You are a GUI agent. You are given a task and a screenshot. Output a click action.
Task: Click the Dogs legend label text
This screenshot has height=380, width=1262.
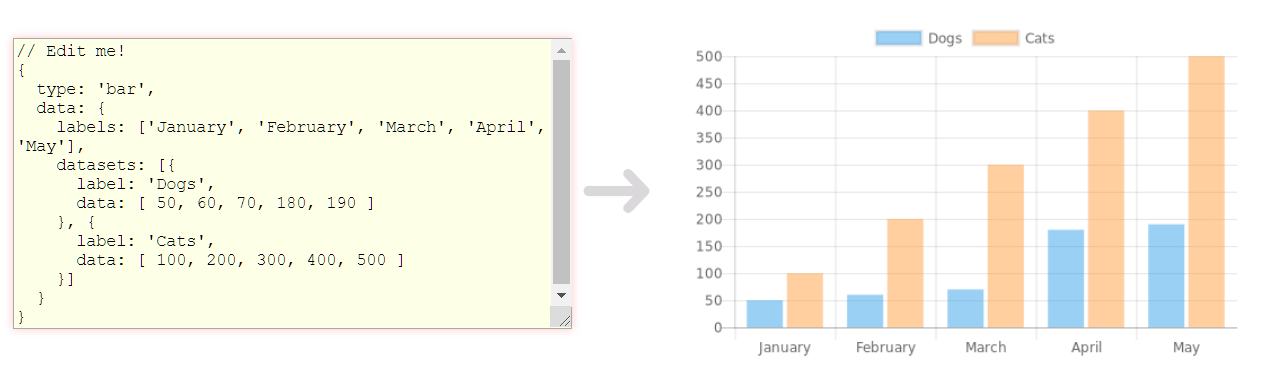[x=944, y=38]
